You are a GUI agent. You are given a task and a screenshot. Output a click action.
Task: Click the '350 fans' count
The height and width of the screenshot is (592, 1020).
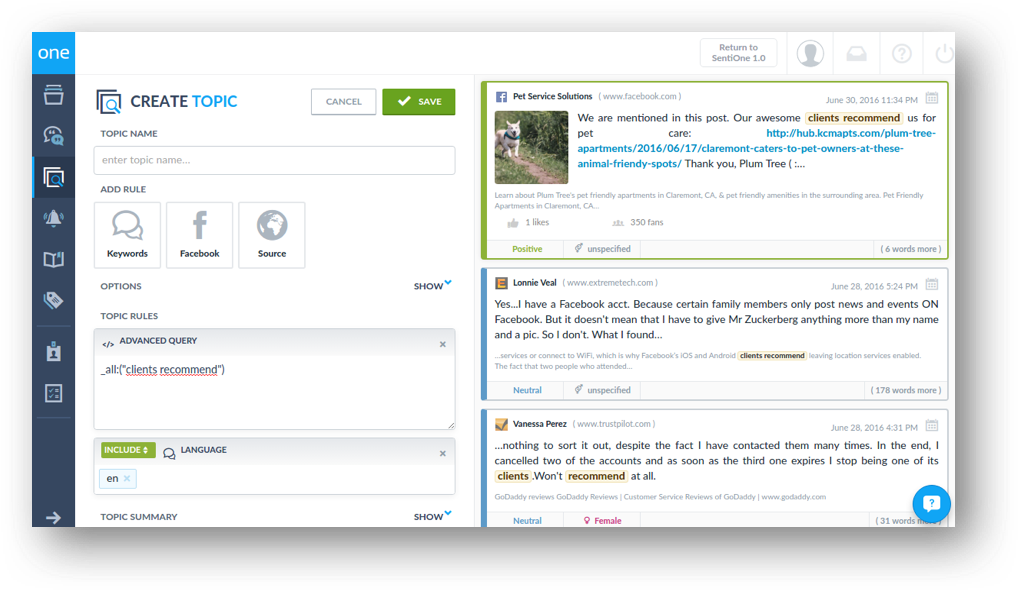pos(647,222)
